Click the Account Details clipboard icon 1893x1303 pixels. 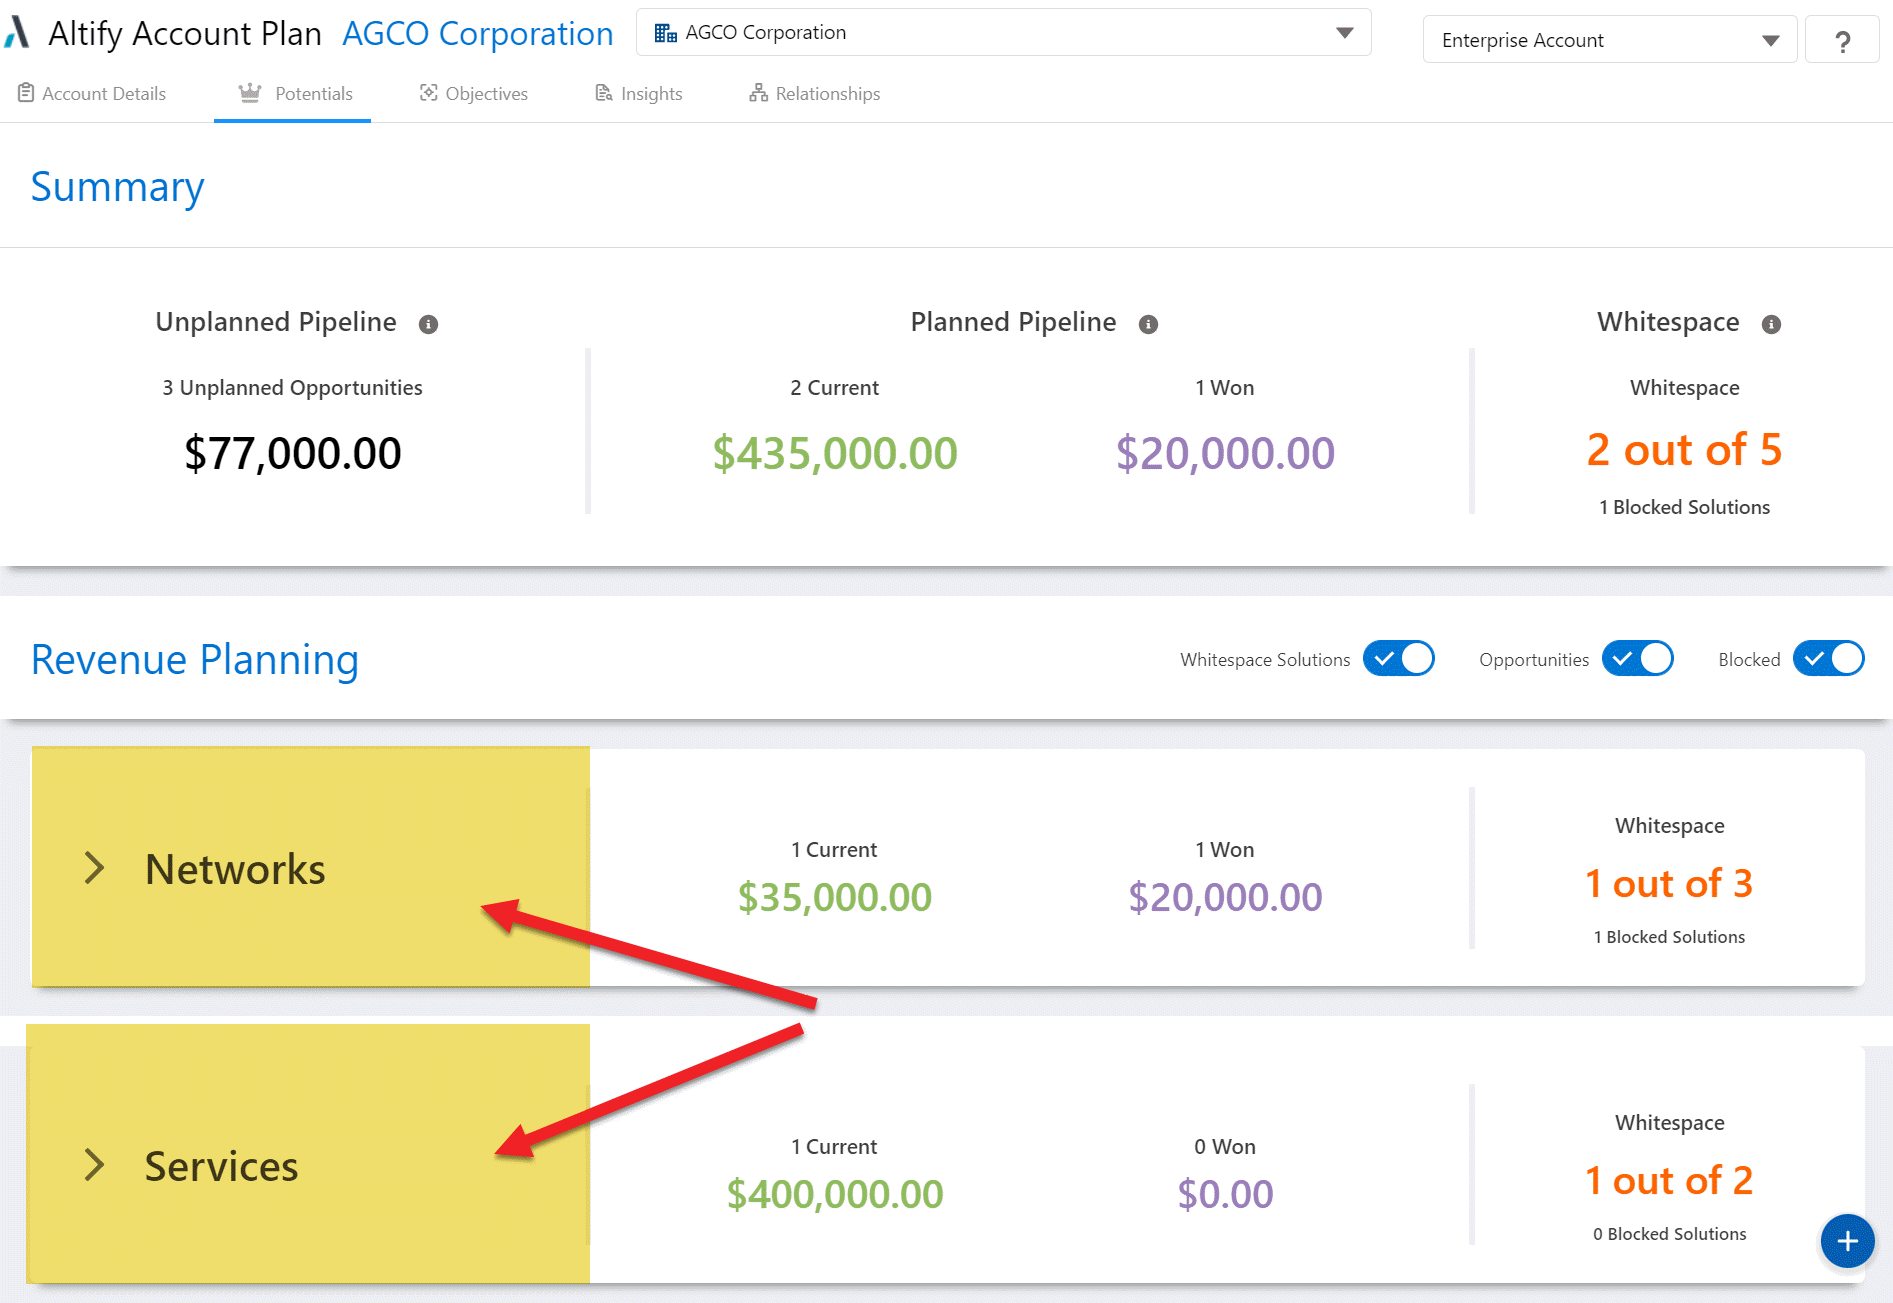(x=26, y=93)
